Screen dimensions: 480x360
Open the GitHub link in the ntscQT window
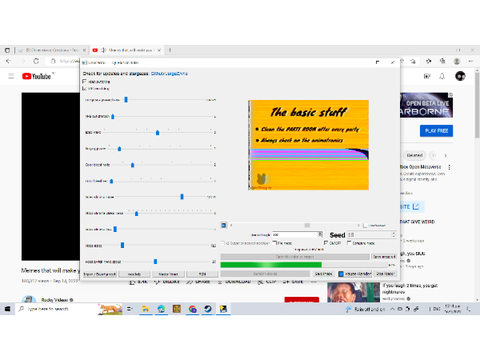click(x=169, y=73)
